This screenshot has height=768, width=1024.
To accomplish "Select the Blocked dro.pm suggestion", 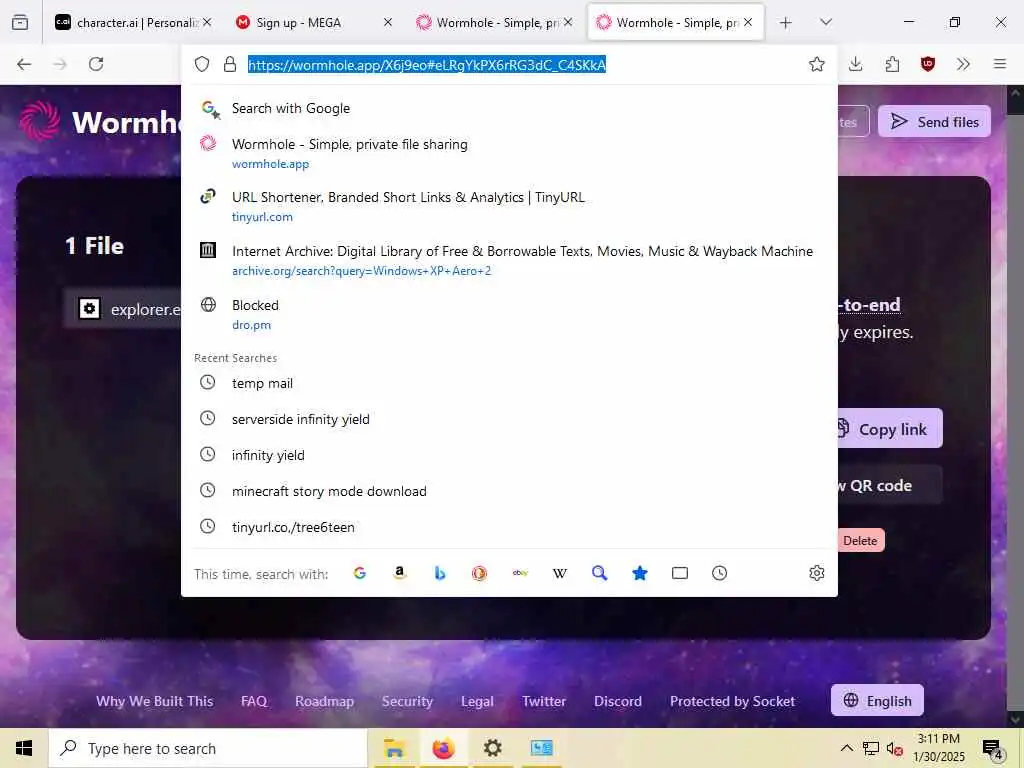I will click(509, 314).
